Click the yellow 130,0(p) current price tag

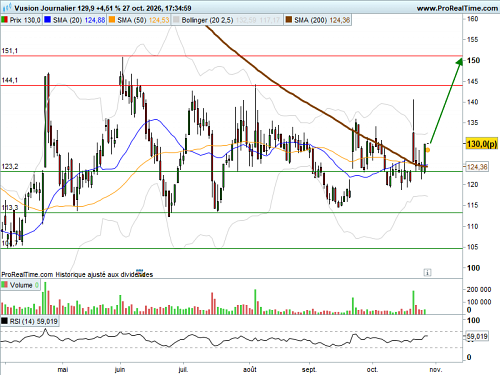pos(482,144)
